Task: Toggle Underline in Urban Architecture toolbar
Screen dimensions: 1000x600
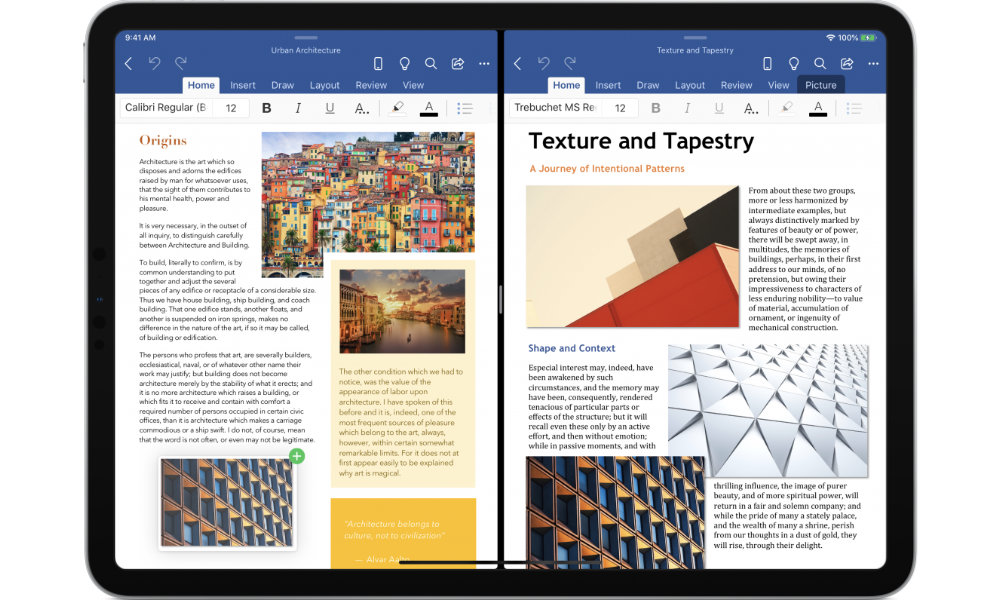Action: 329,108
